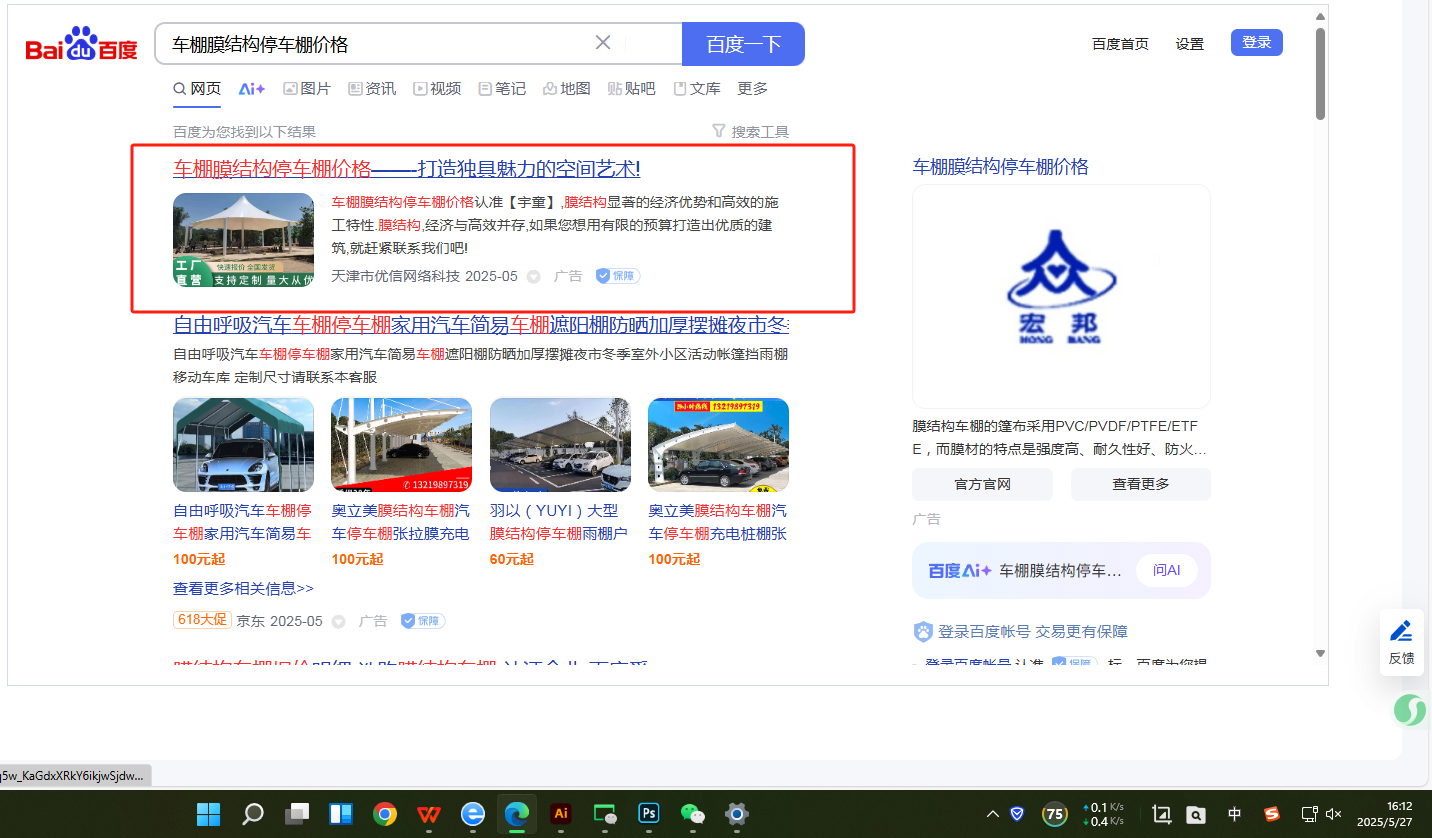Viewport: 1432px width, 838px height.
Task: Expand the arrow next to 天津市优信网络科技 2025-05
Action: pos(534,277)
